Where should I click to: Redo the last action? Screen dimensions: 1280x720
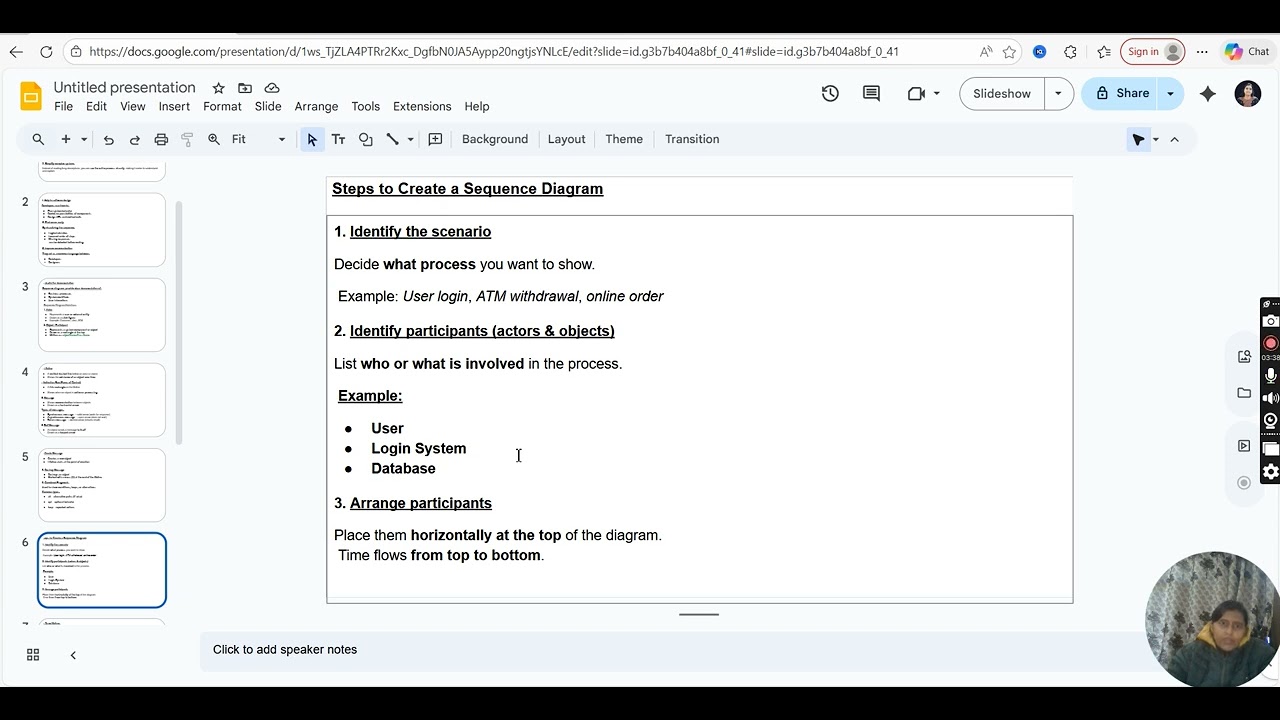pyautogui.click(x=135, y=139)
